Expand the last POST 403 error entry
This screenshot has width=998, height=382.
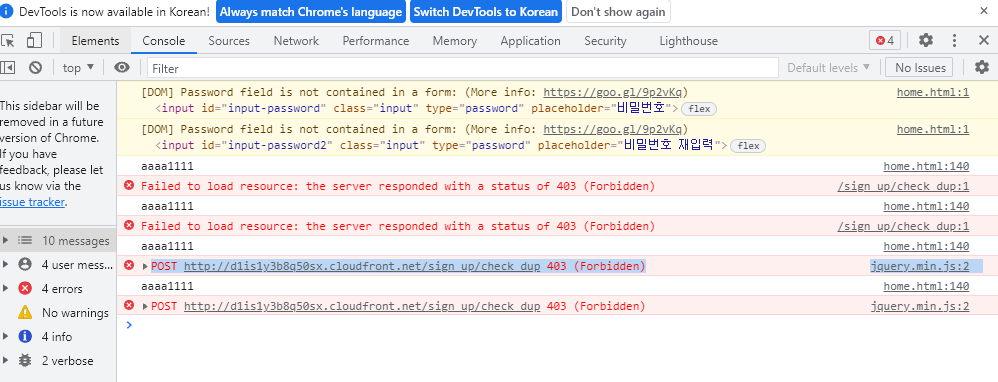tap(145, 307)
